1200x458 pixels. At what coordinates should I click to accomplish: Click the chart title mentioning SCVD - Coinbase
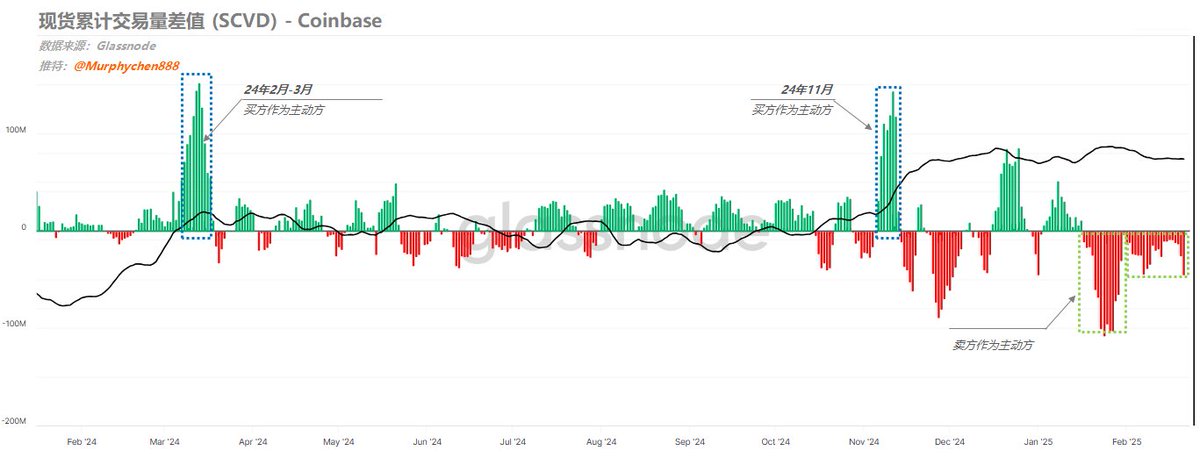210,20
